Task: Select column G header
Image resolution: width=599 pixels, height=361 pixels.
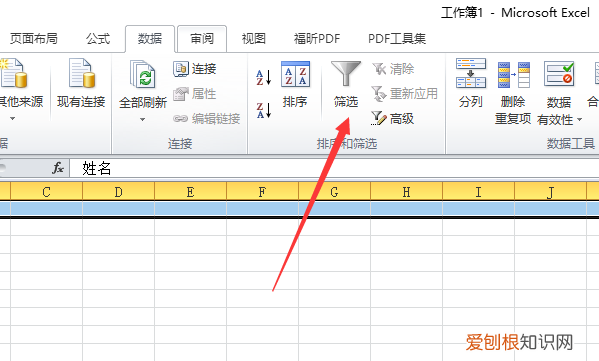Action: [335, 191]
